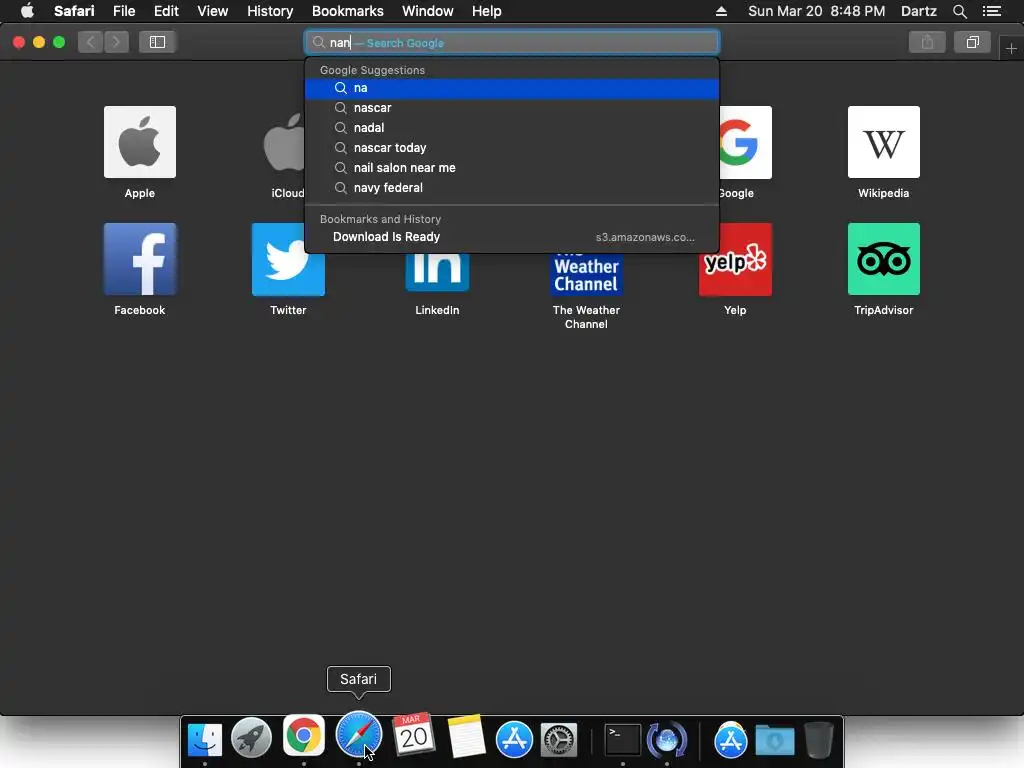Open the View menu
The height and width of the screenshot is (768, 1024).
point(213,11)
